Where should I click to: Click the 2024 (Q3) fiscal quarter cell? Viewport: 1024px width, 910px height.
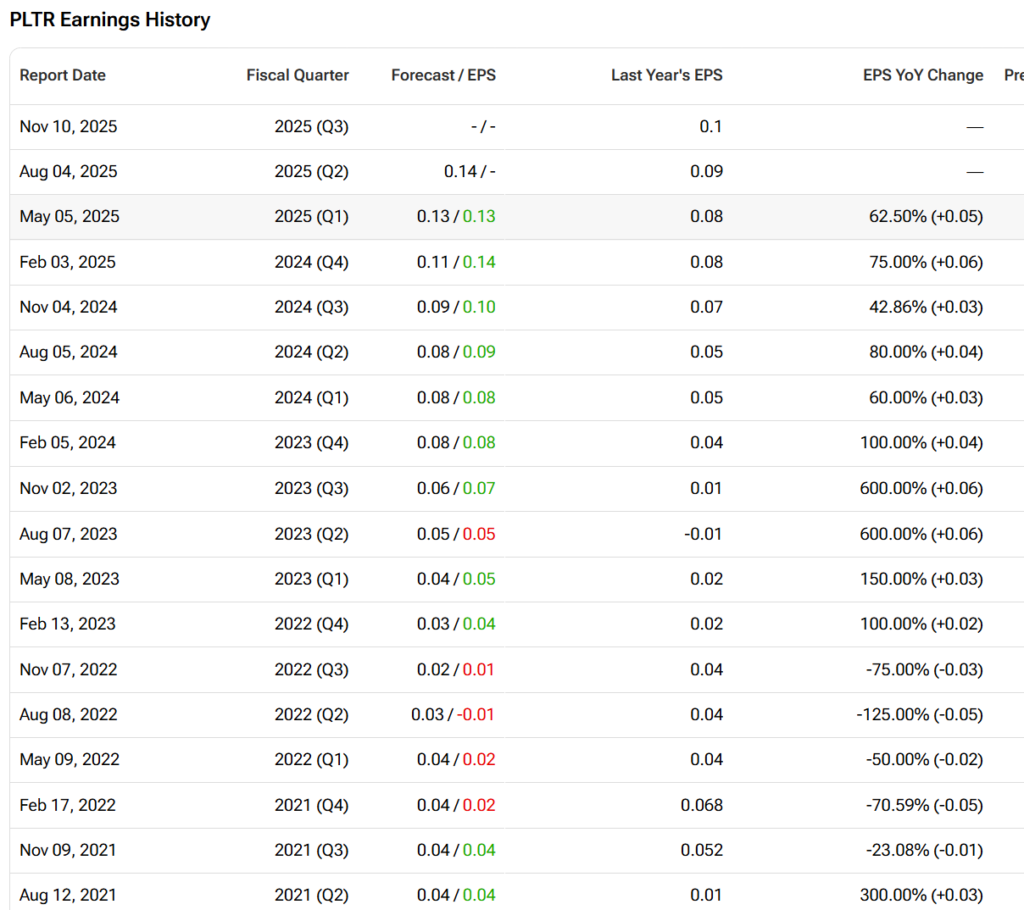coord(312,307)
